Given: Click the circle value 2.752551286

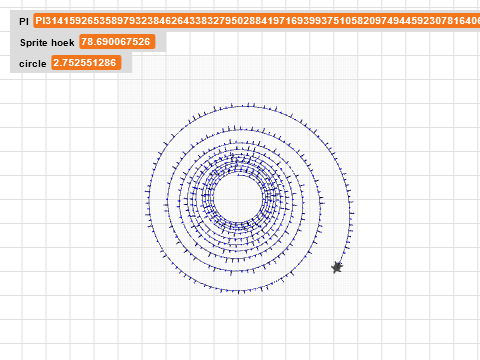Looking at the screenshot, I should tap(86, 63).
